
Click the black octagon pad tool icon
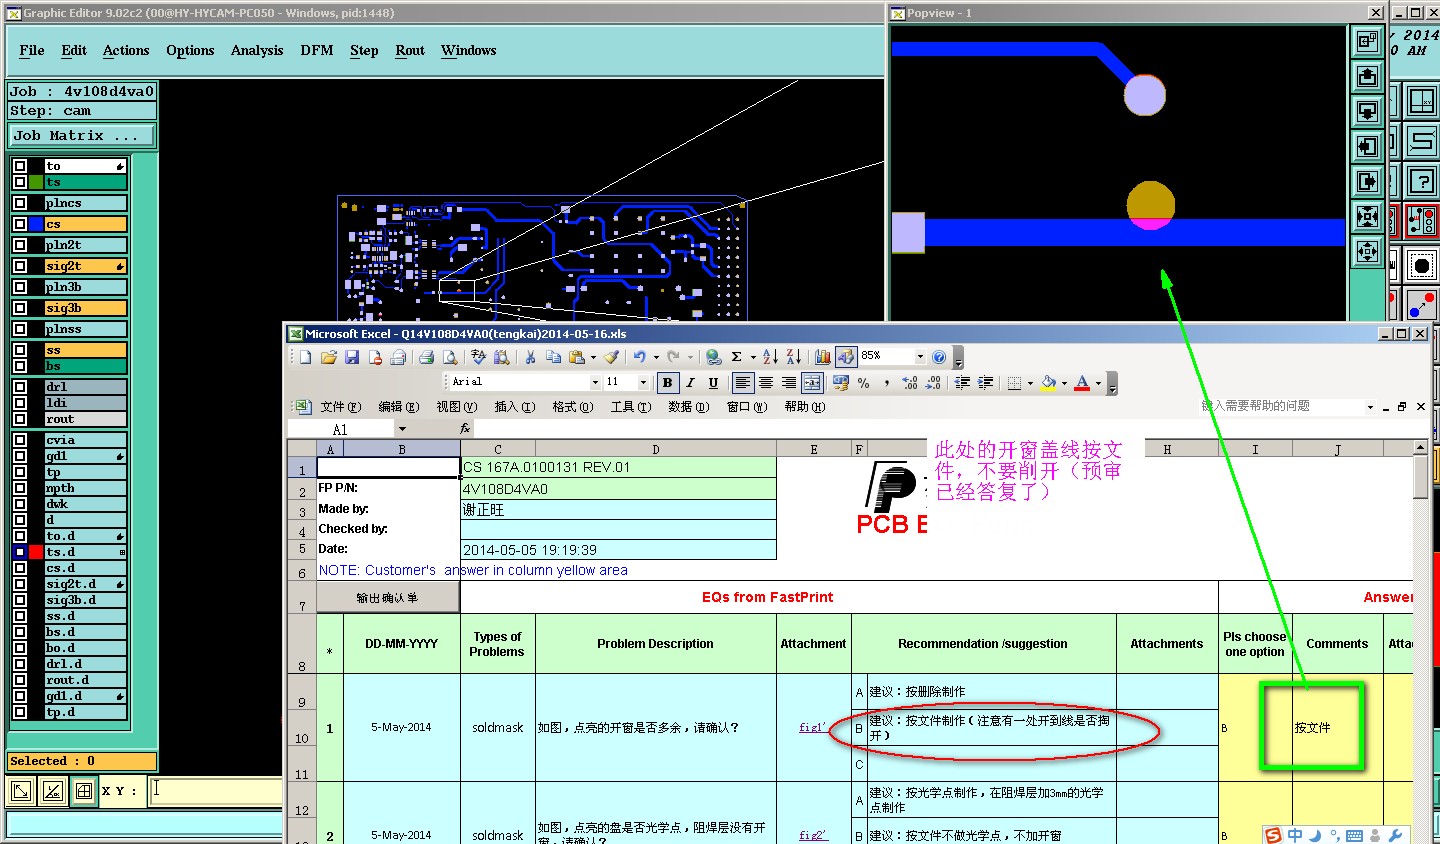point(1422,266)
